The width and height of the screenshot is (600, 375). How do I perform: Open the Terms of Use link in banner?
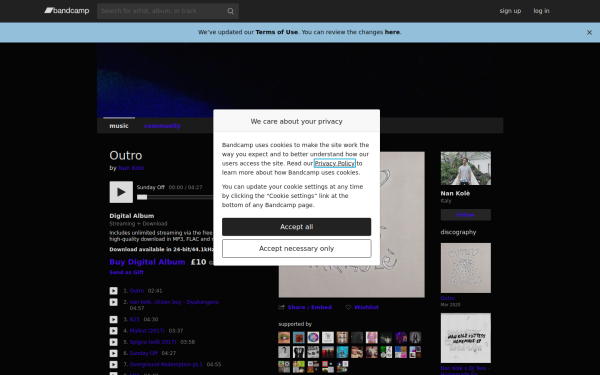point(277,32)
